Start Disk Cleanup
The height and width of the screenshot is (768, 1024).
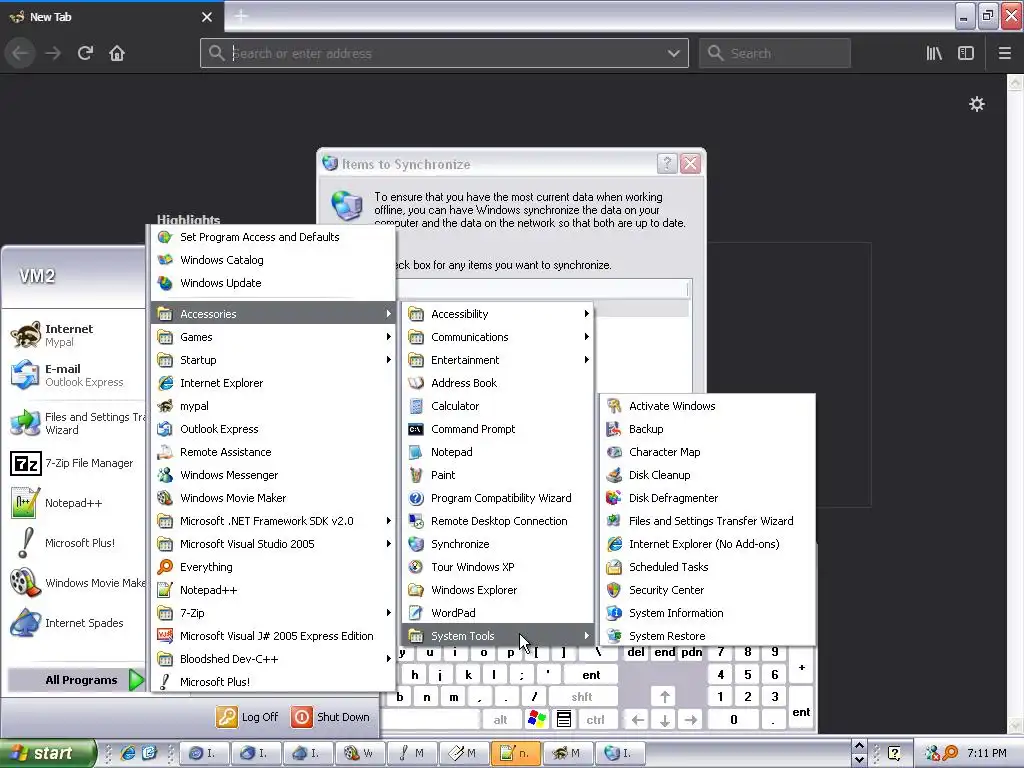[x=707, y=475]
